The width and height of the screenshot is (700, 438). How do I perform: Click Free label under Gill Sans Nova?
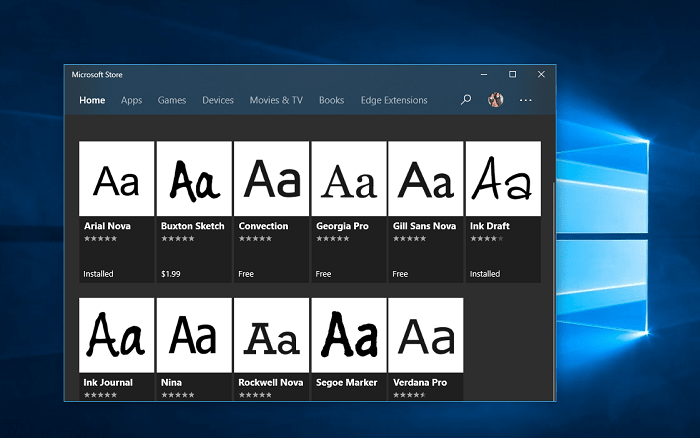coord(400,274)
